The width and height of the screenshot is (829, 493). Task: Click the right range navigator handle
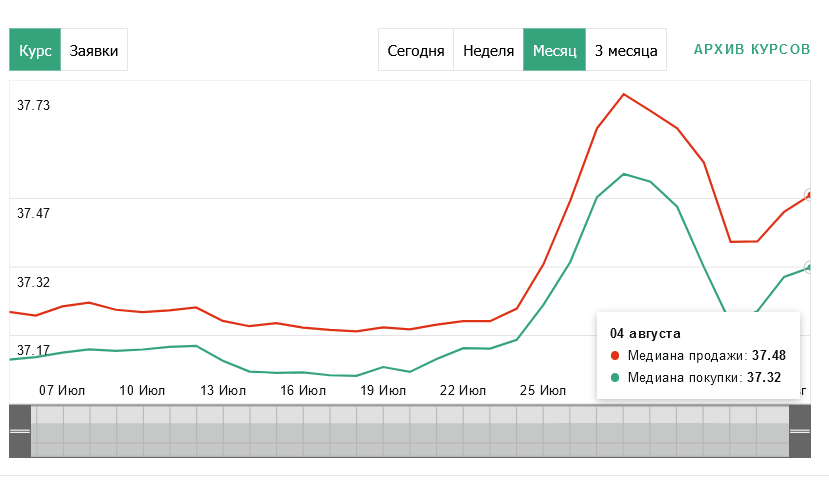coord(799,431)
